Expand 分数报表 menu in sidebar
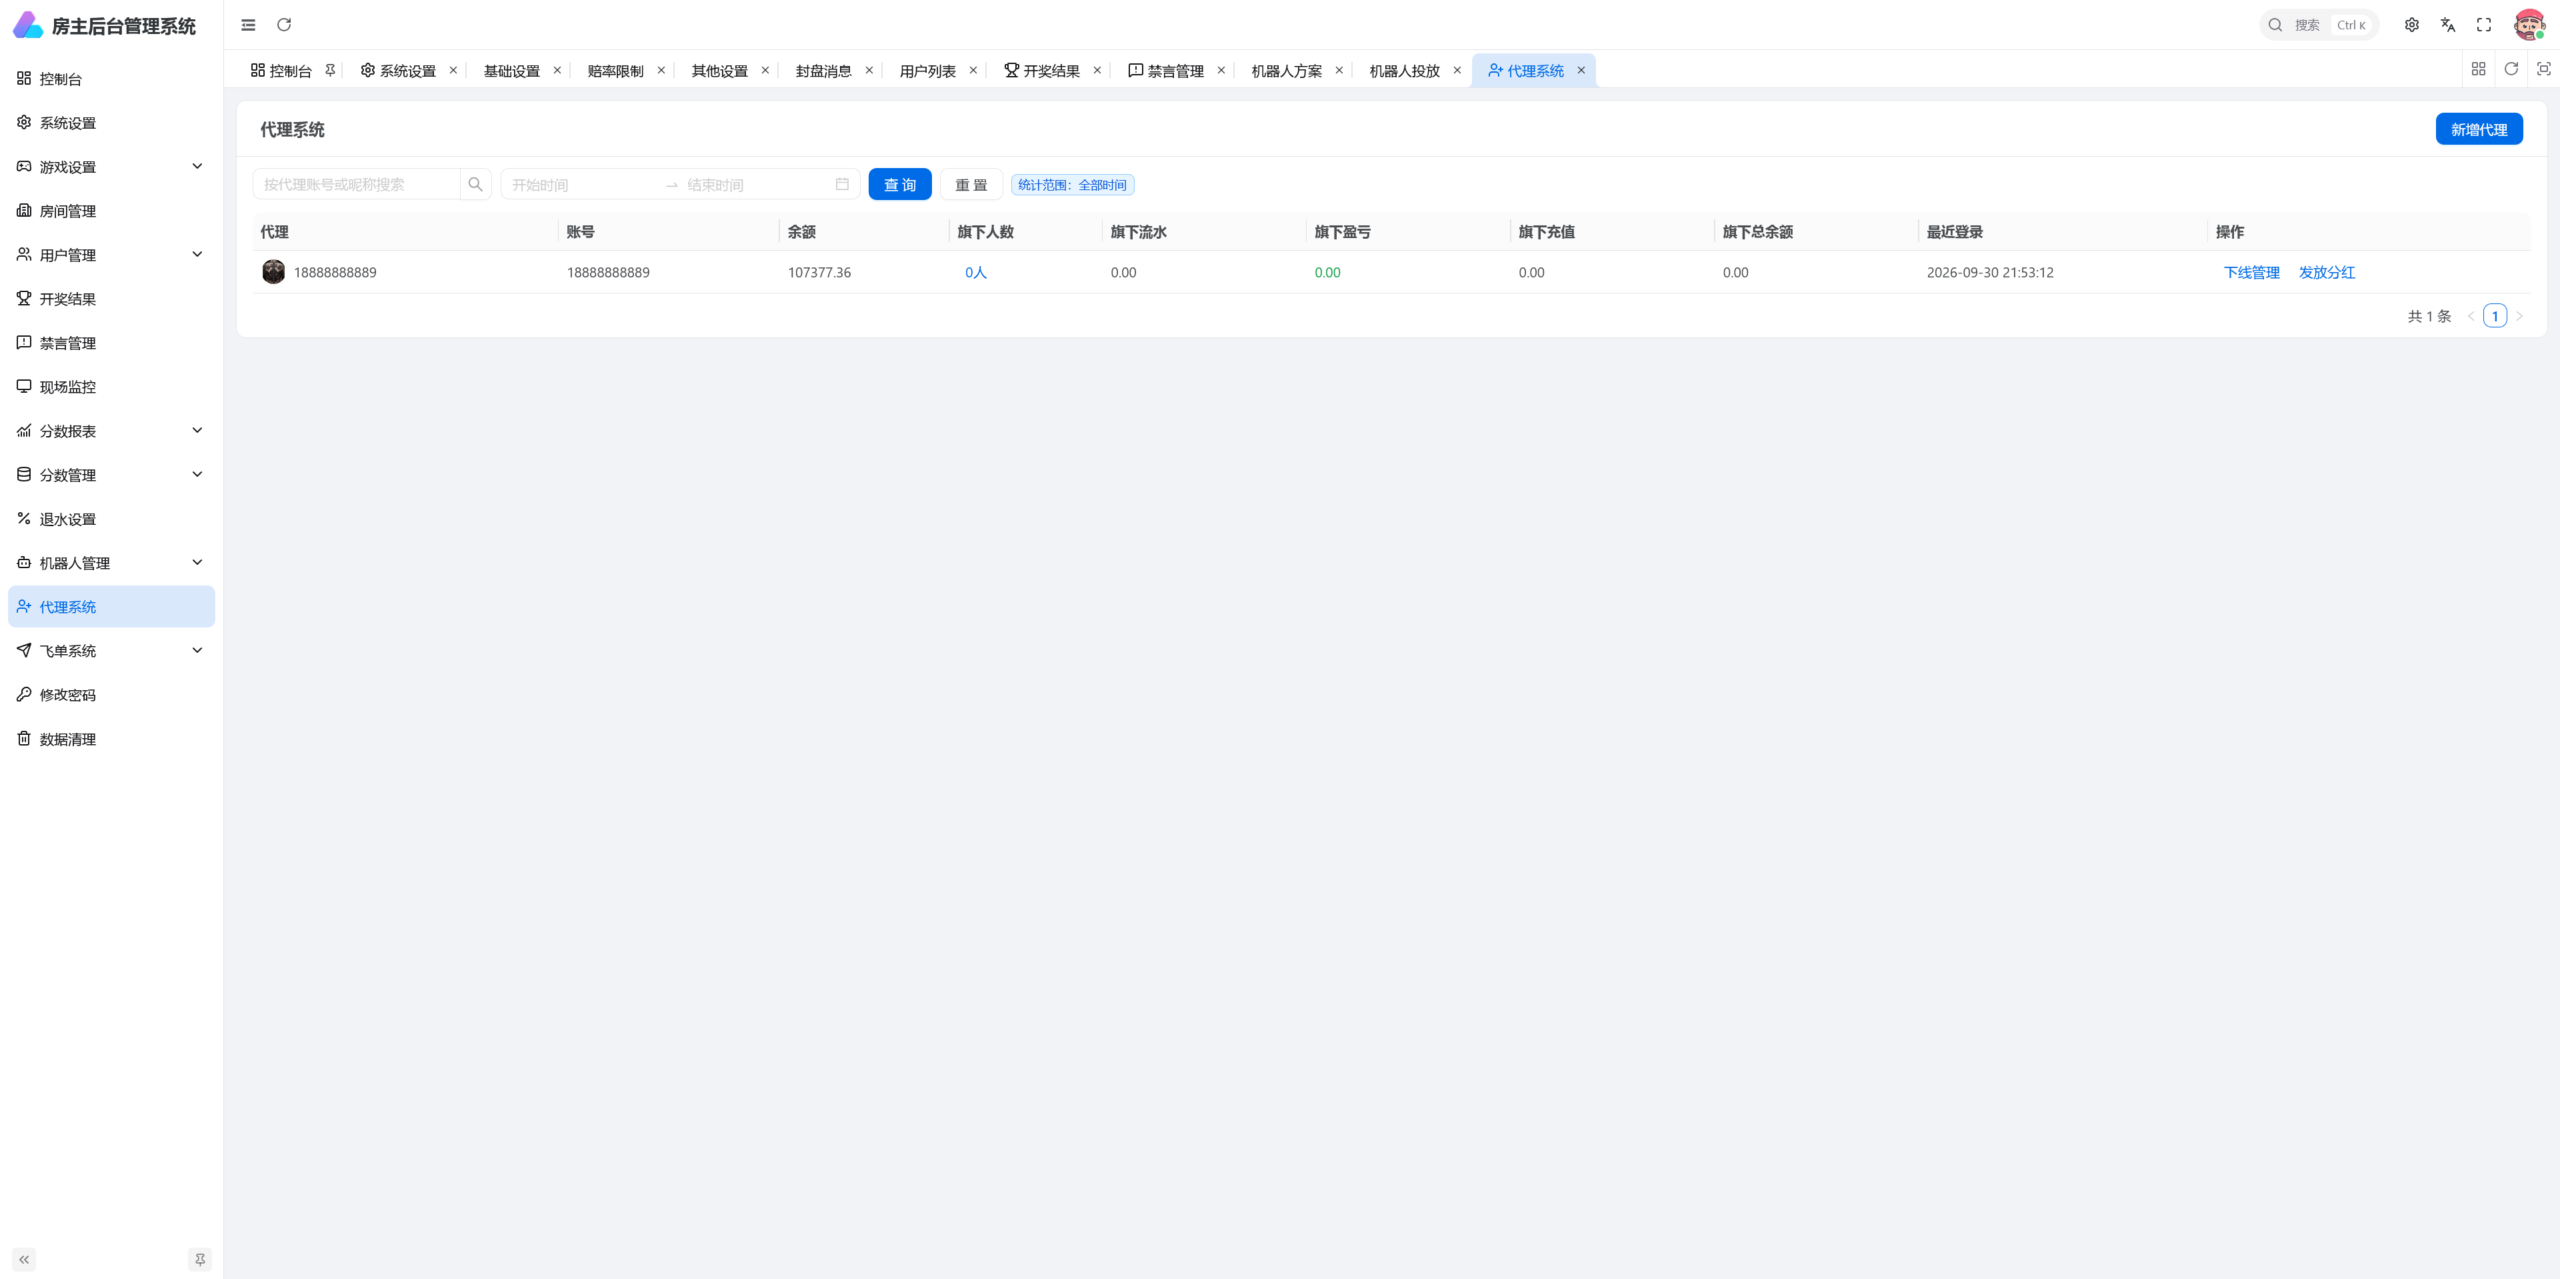Viewport: 2560px width, 1279px height. pyautogui.click(x=111, y=431)
